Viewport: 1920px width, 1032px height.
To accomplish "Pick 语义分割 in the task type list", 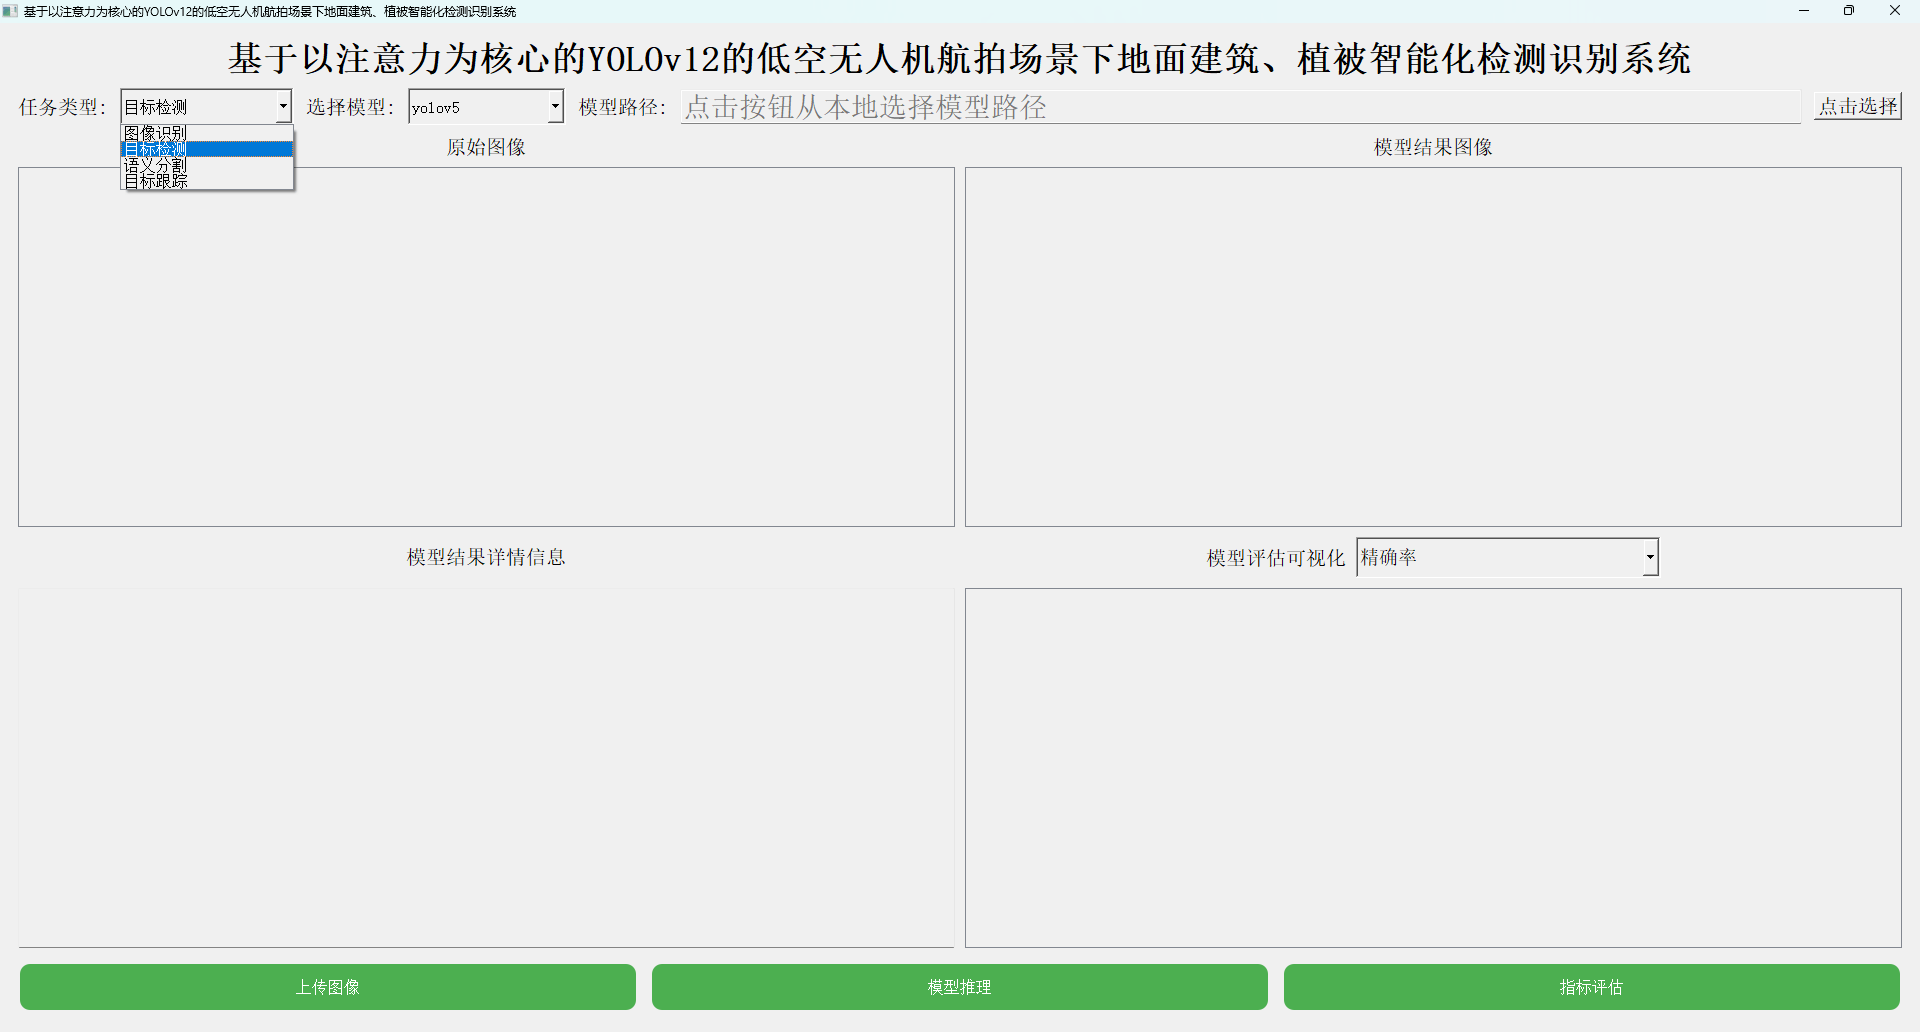I will click(207, 165).
